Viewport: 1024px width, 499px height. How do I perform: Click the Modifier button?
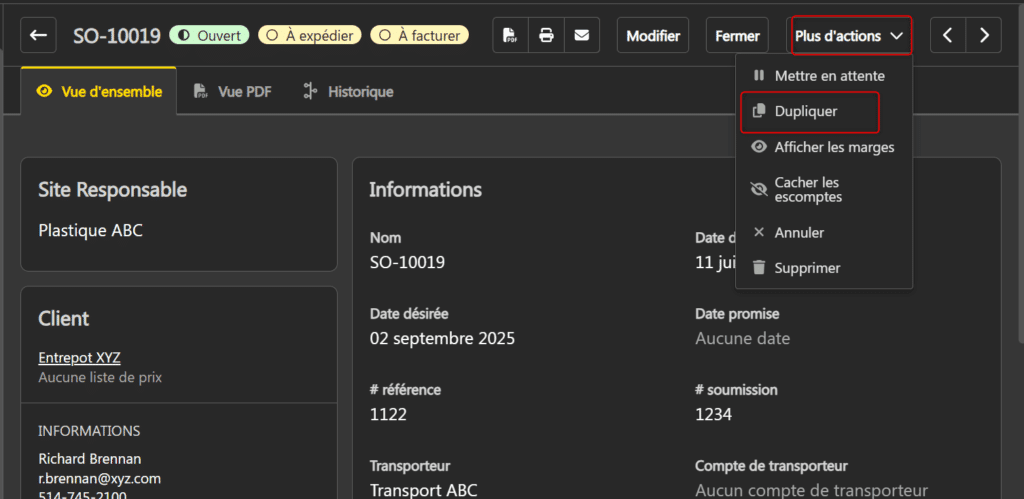(x=653, y=36)
